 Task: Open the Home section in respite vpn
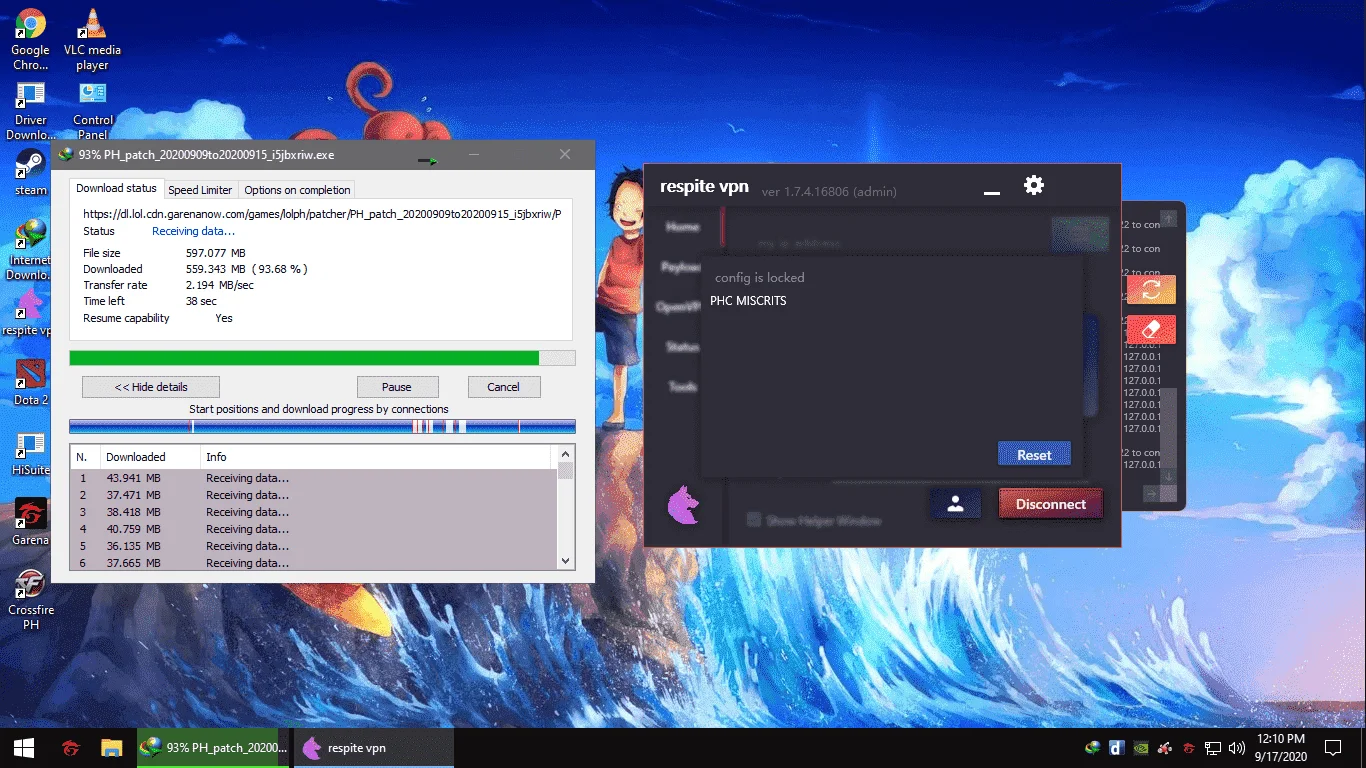coord(683,227)
